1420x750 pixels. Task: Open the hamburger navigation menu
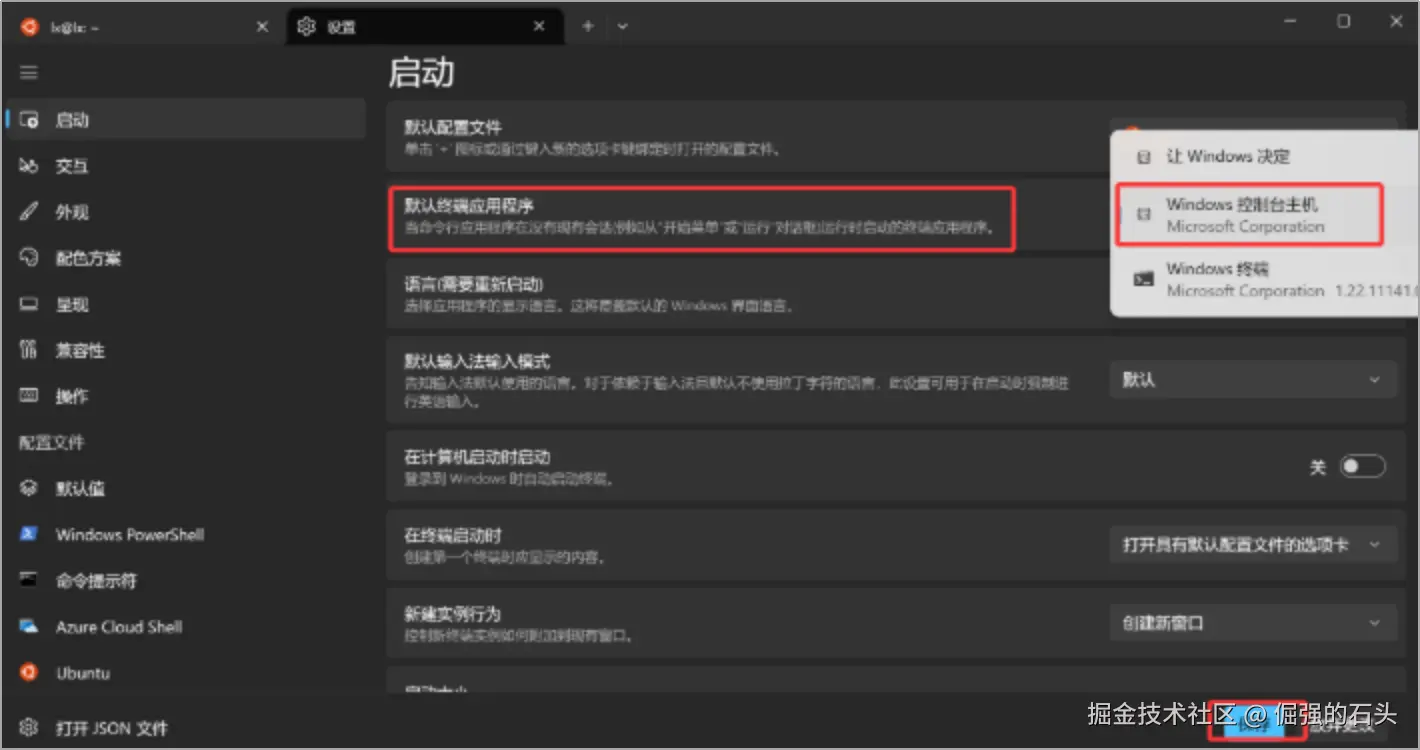coord(28,73)
